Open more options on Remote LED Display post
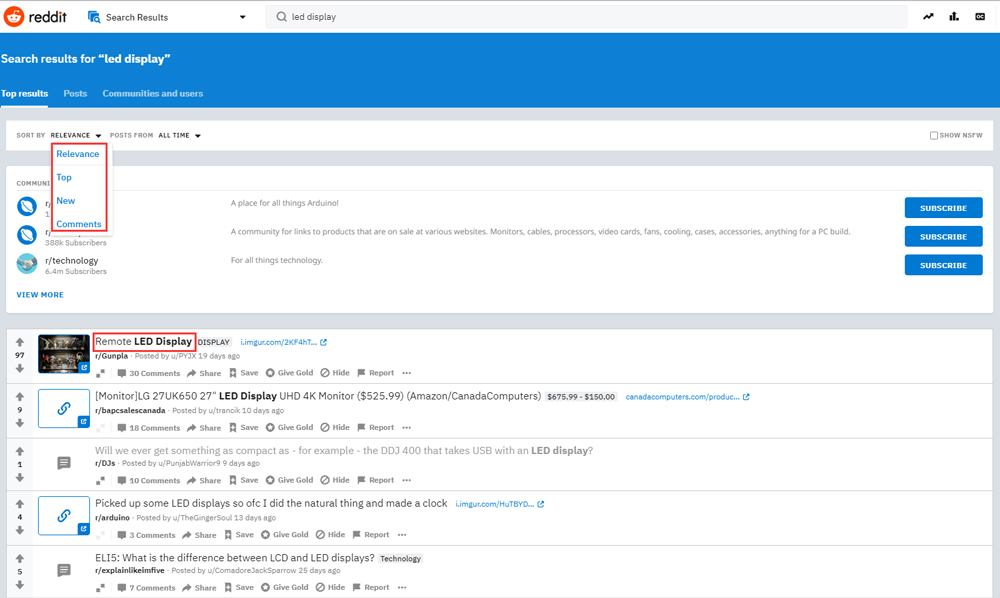Image resolution: width=1000 pixels, height=598 pixels. tap(407, 373)
